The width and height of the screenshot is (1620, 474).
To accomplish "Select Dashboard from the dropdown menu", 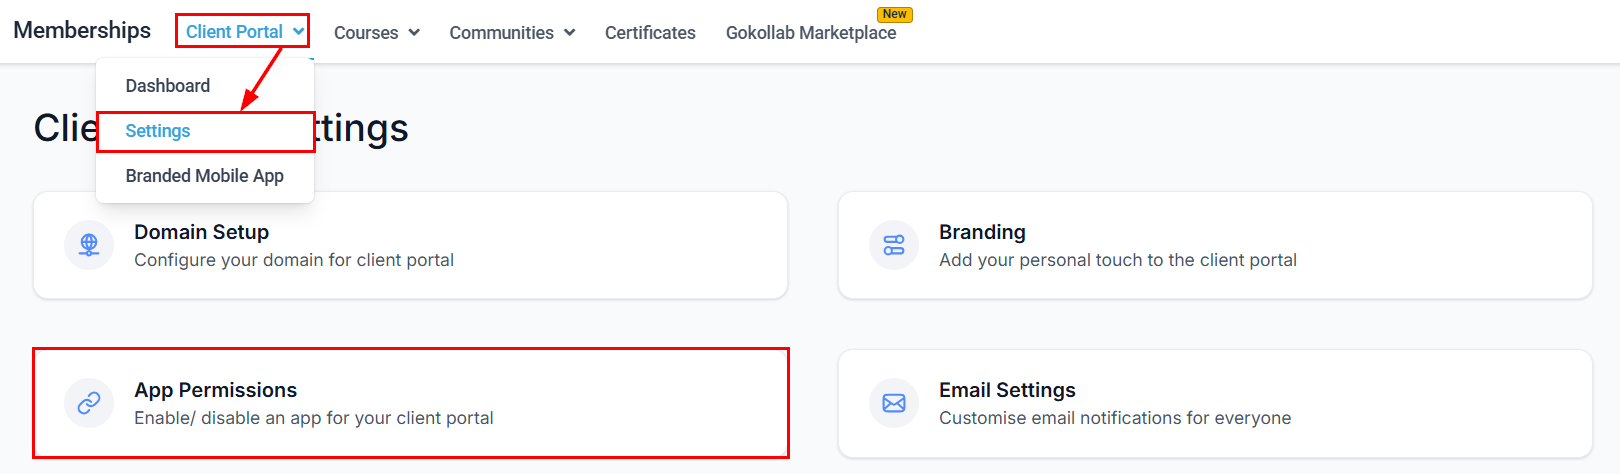I will (x=168, y=86).
